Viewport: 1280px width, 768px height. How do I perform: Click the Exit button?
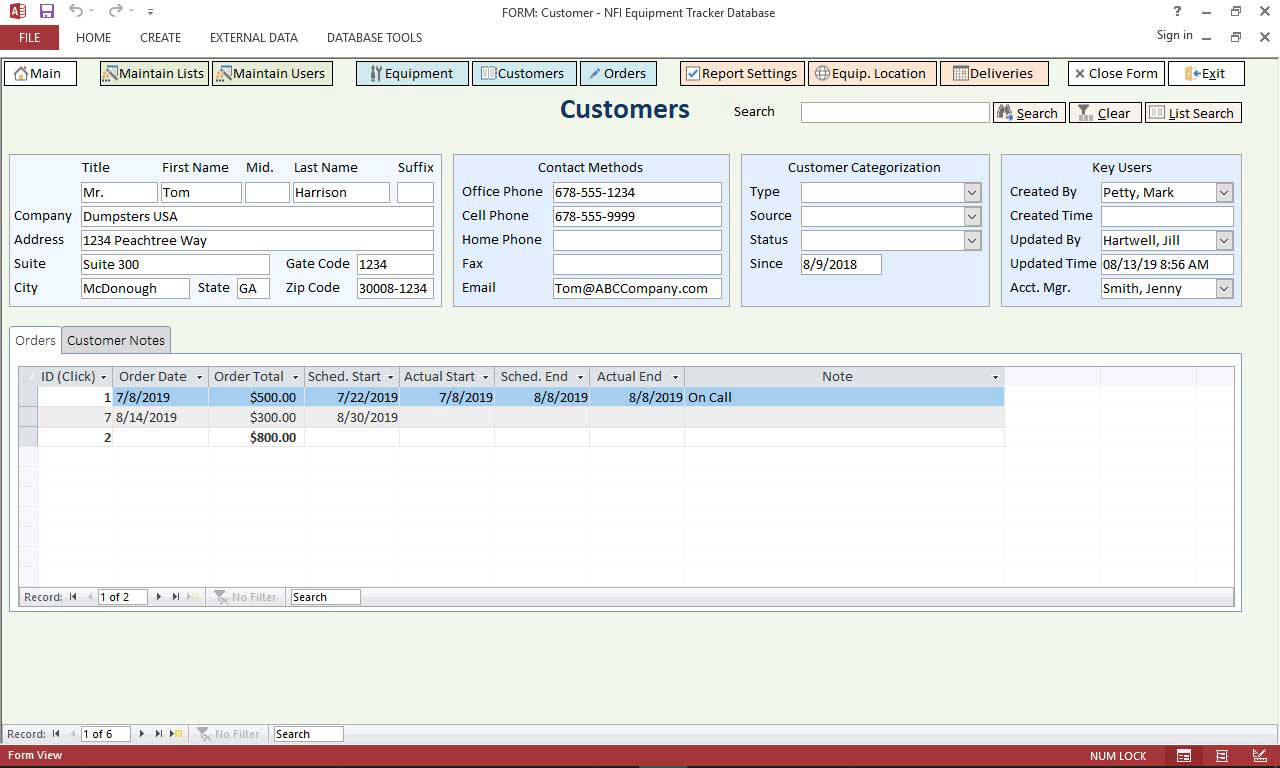pyautogui.click(x=1206, y=74)
